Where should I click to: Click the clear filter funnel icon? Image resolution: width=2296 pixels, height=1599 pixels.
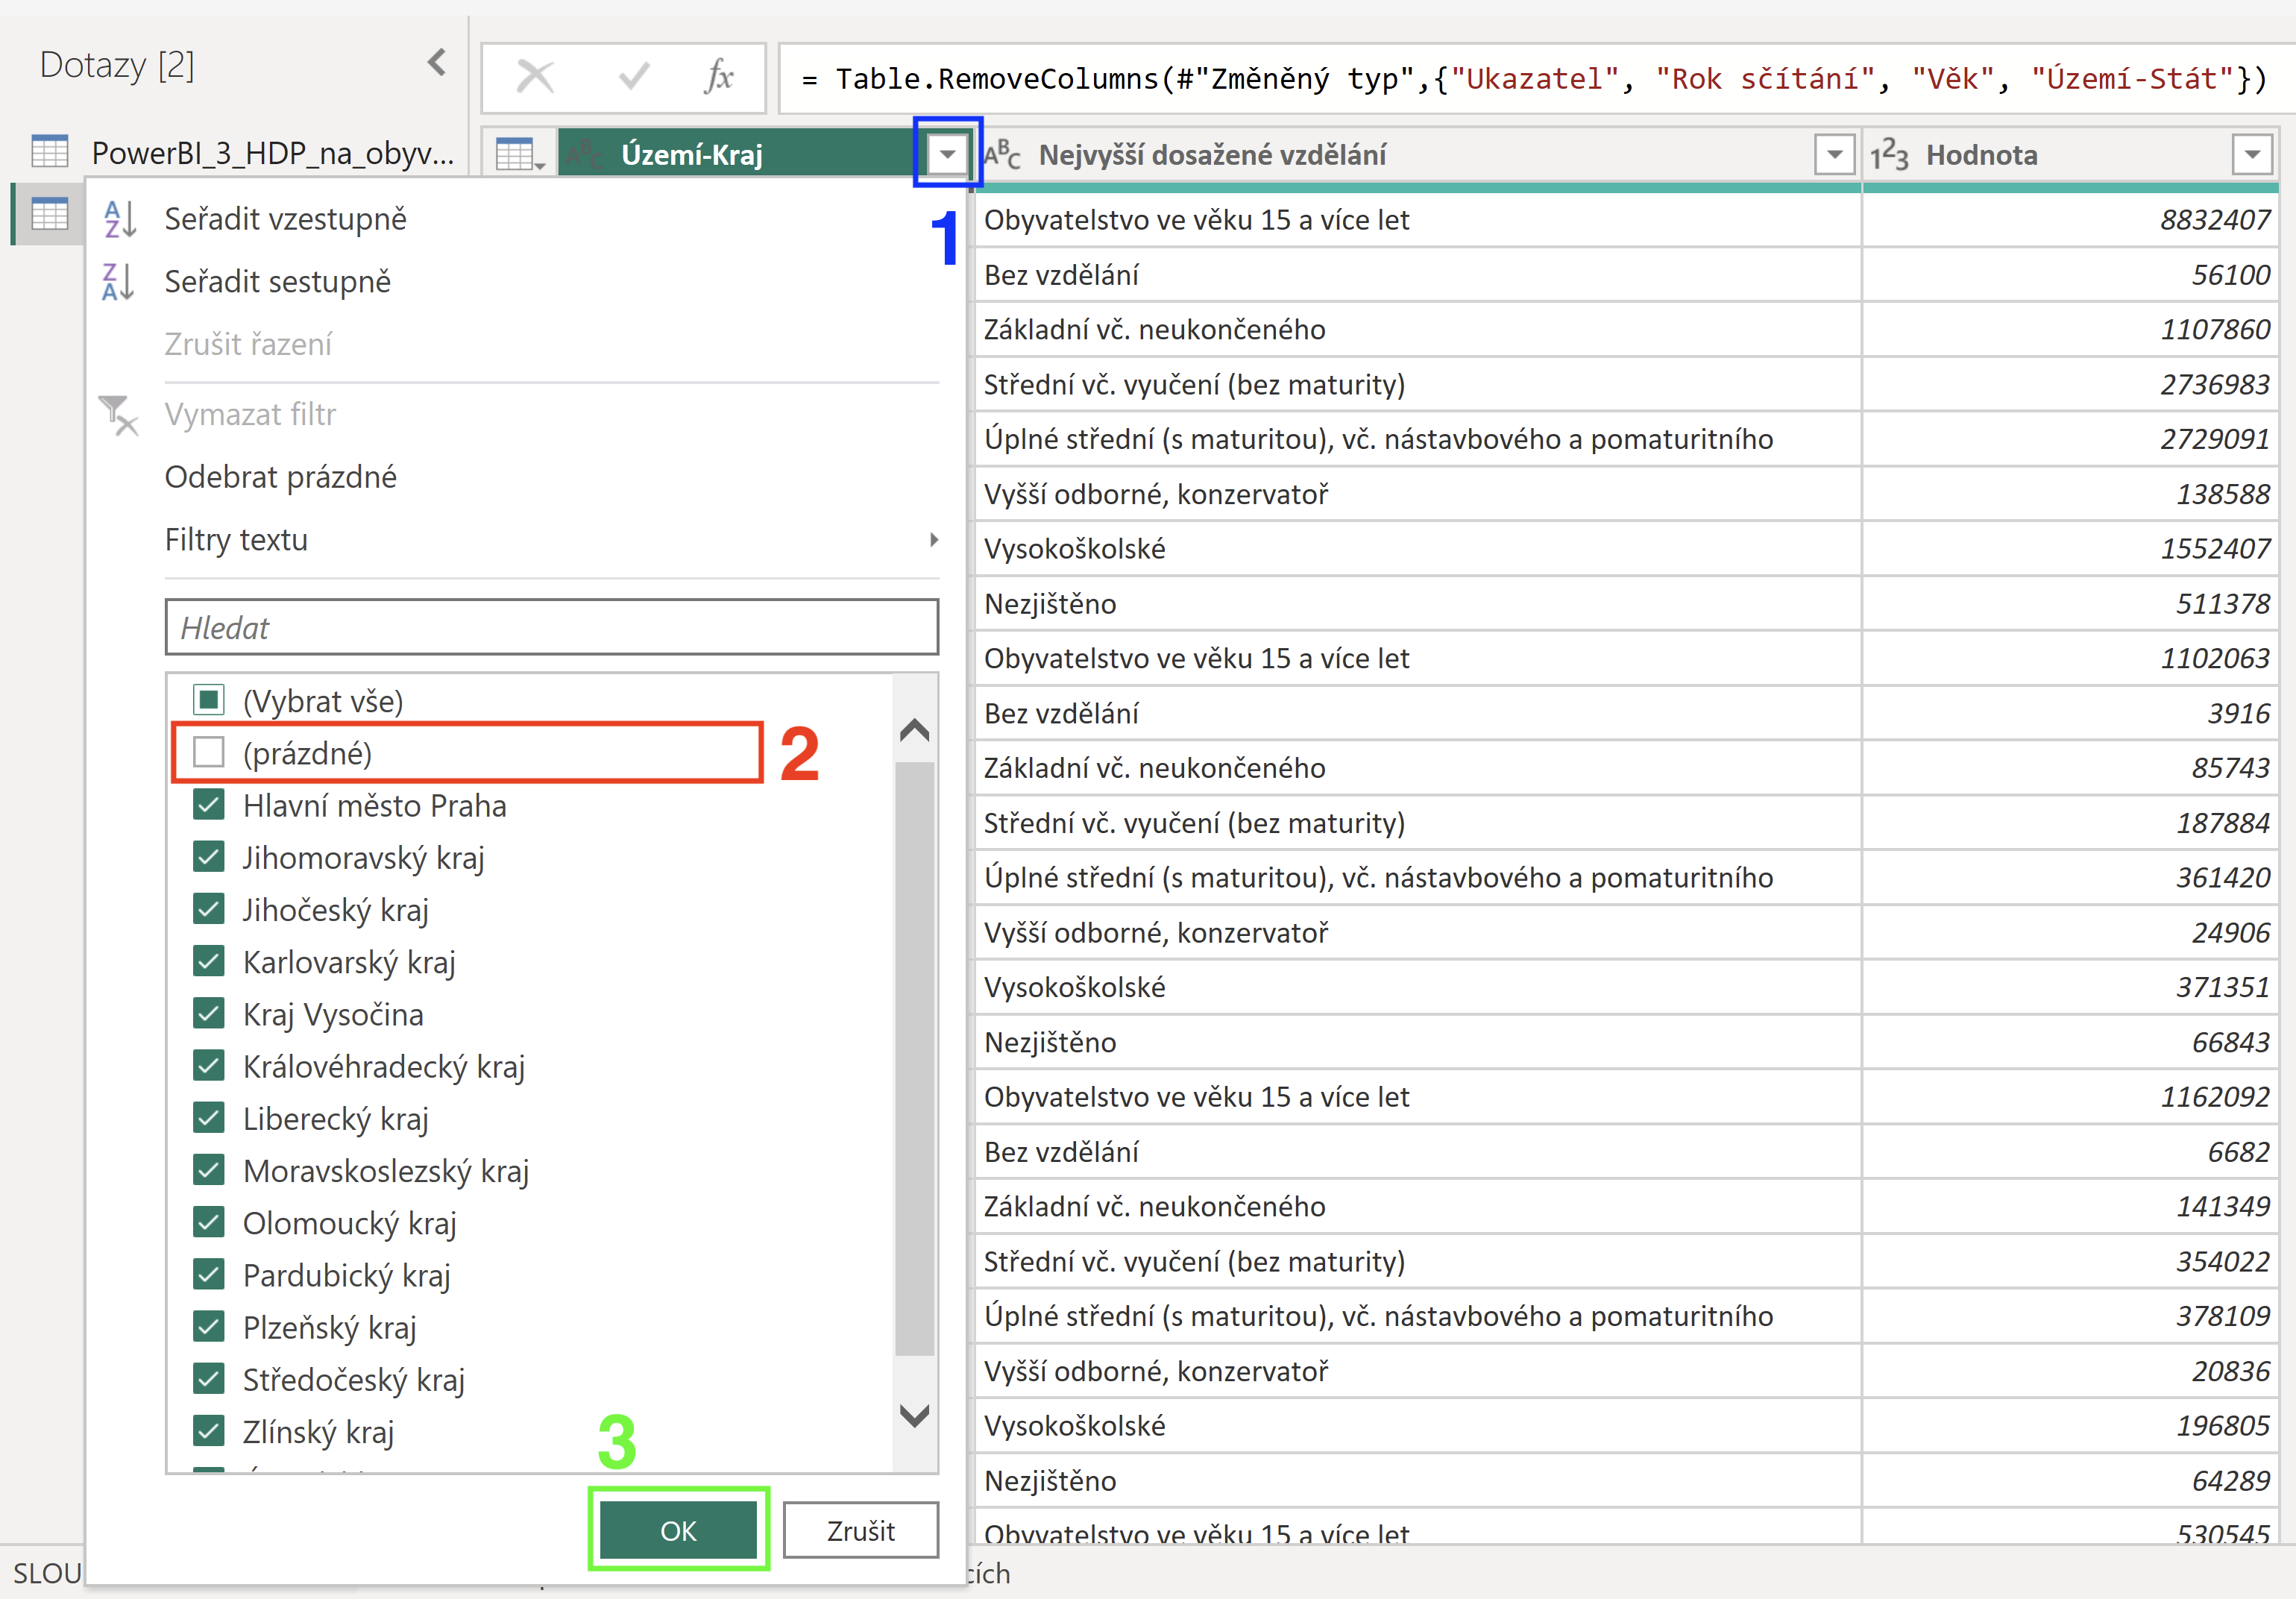[x=119, y=415]
